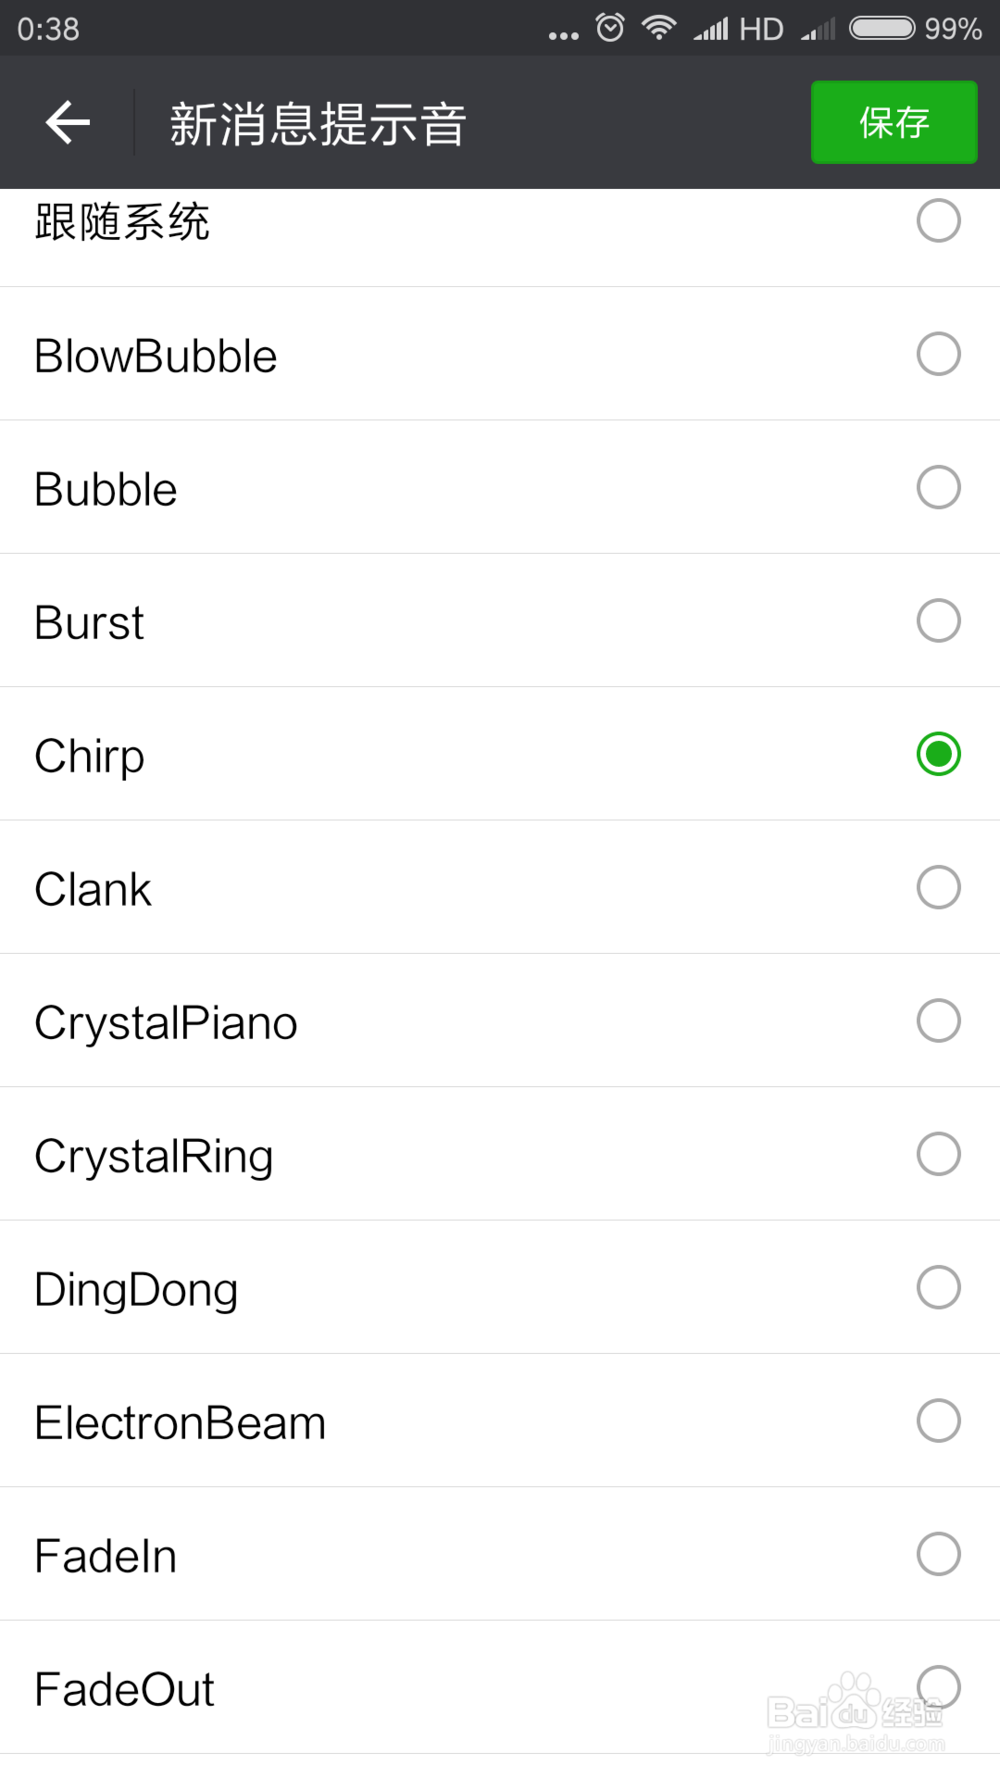Tap the three-dots status bar icon
The width and height of the screenshot is (1000, 1778).
click(x=563, y=35)
